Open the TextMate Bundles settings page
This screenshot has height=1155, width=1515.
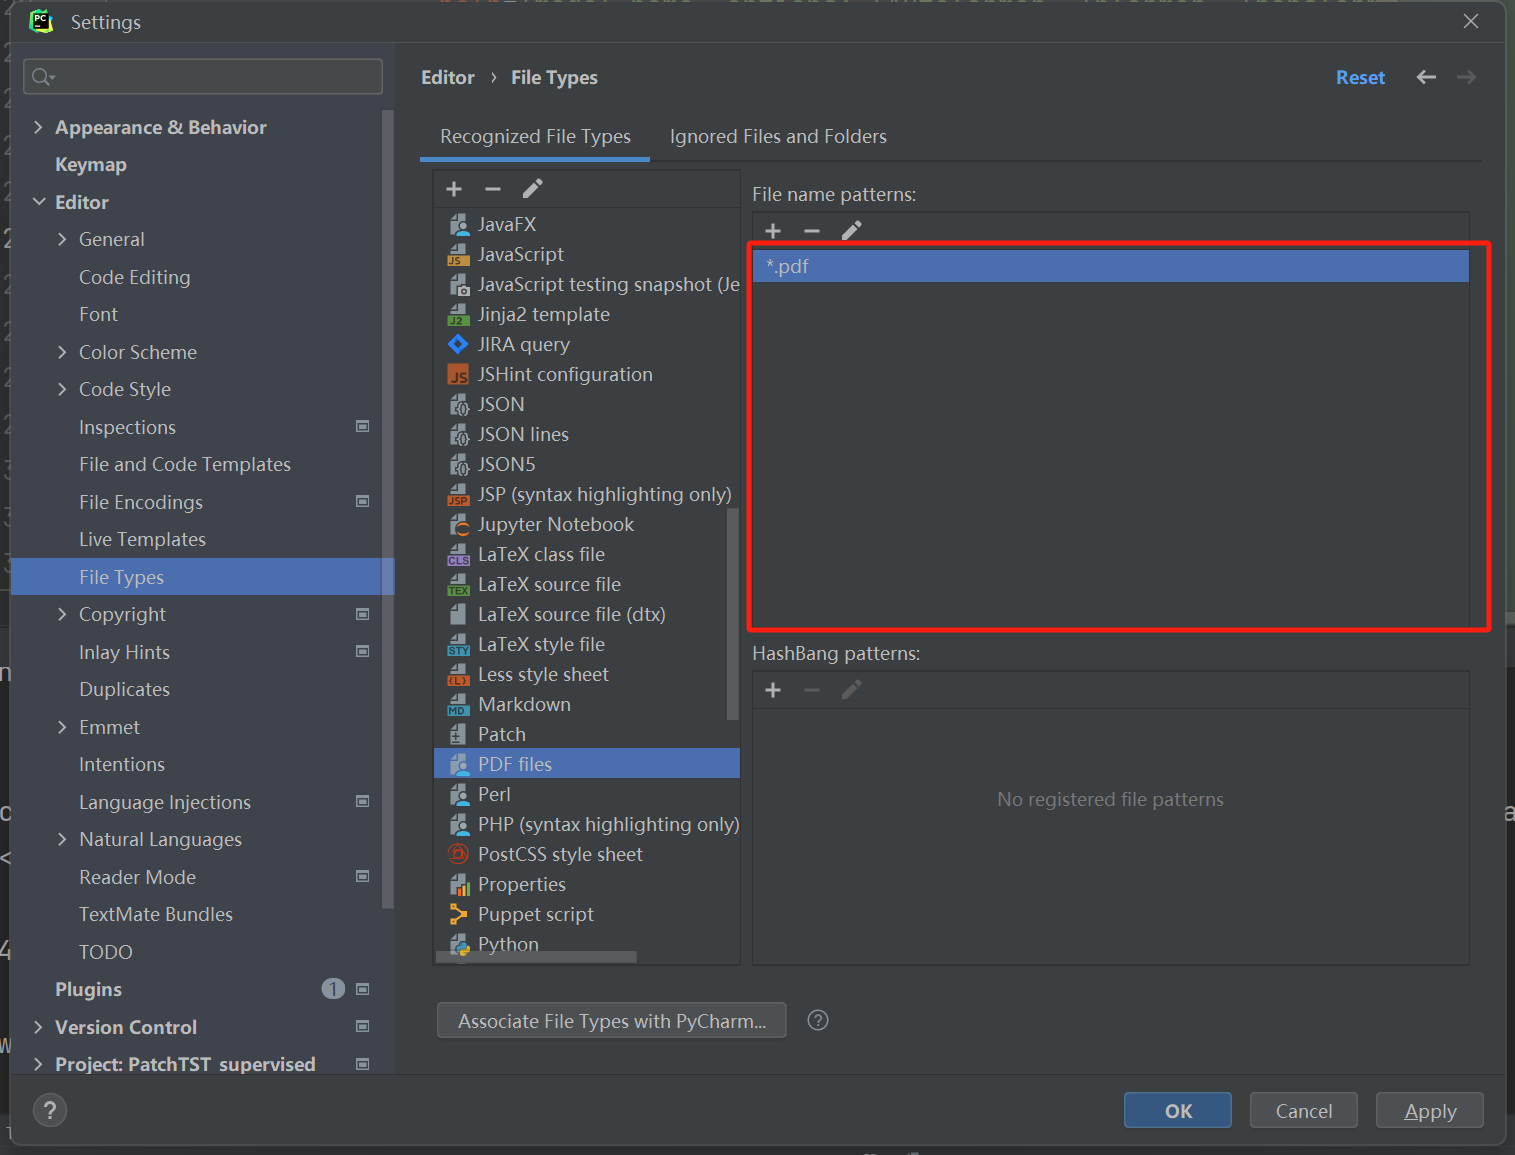coord(156,915)
